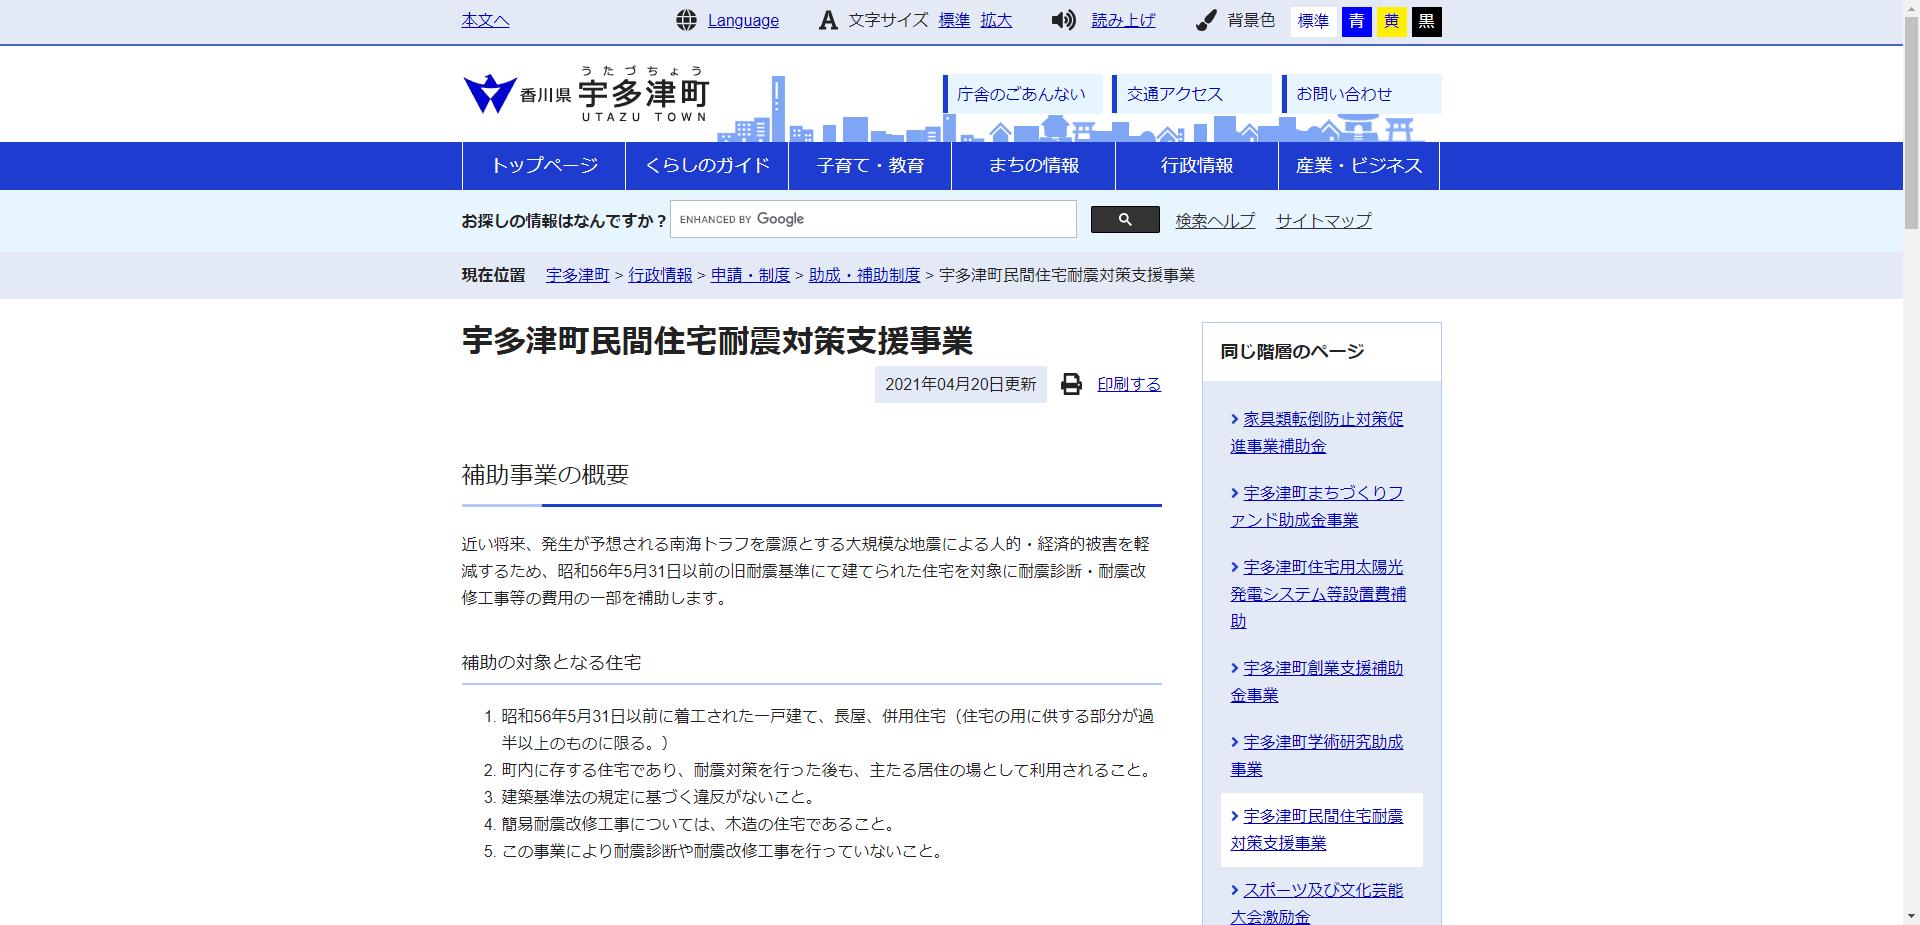Set text size back to 標準

click(953, 20)
